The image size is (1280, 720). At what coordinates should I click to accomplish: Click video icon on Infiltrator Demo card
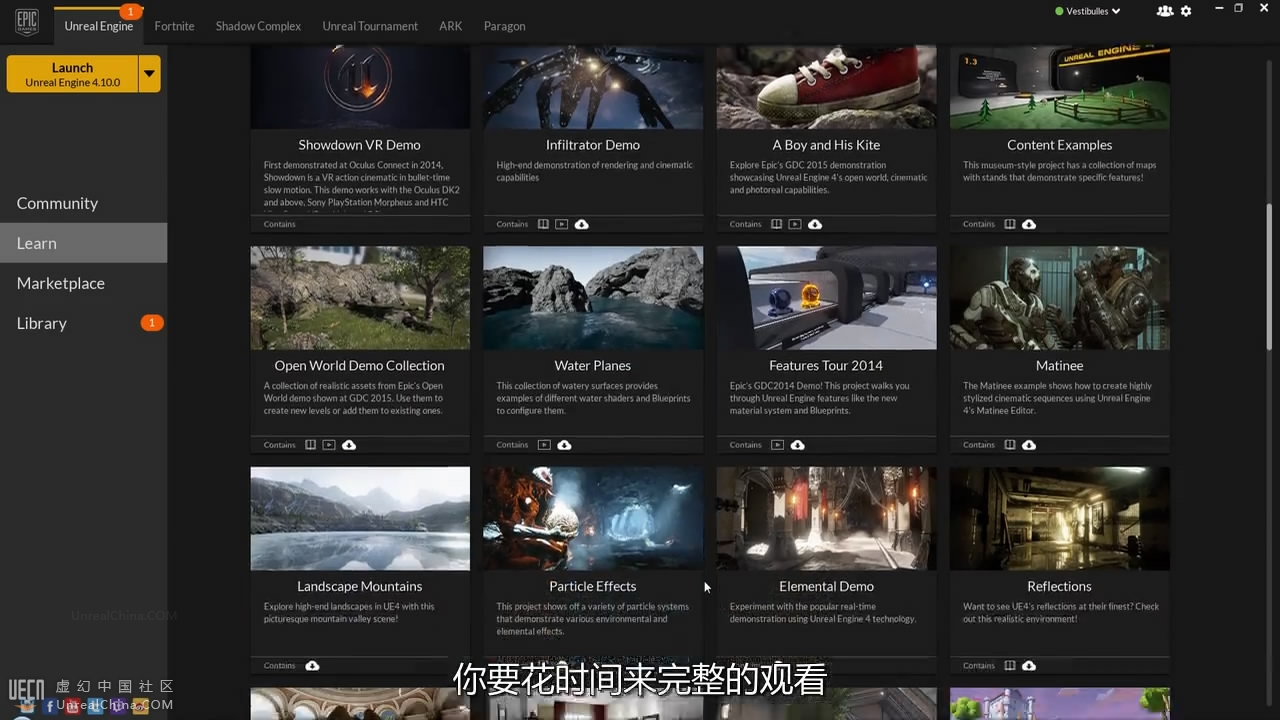pyautogui.click(x=562, y=224)
